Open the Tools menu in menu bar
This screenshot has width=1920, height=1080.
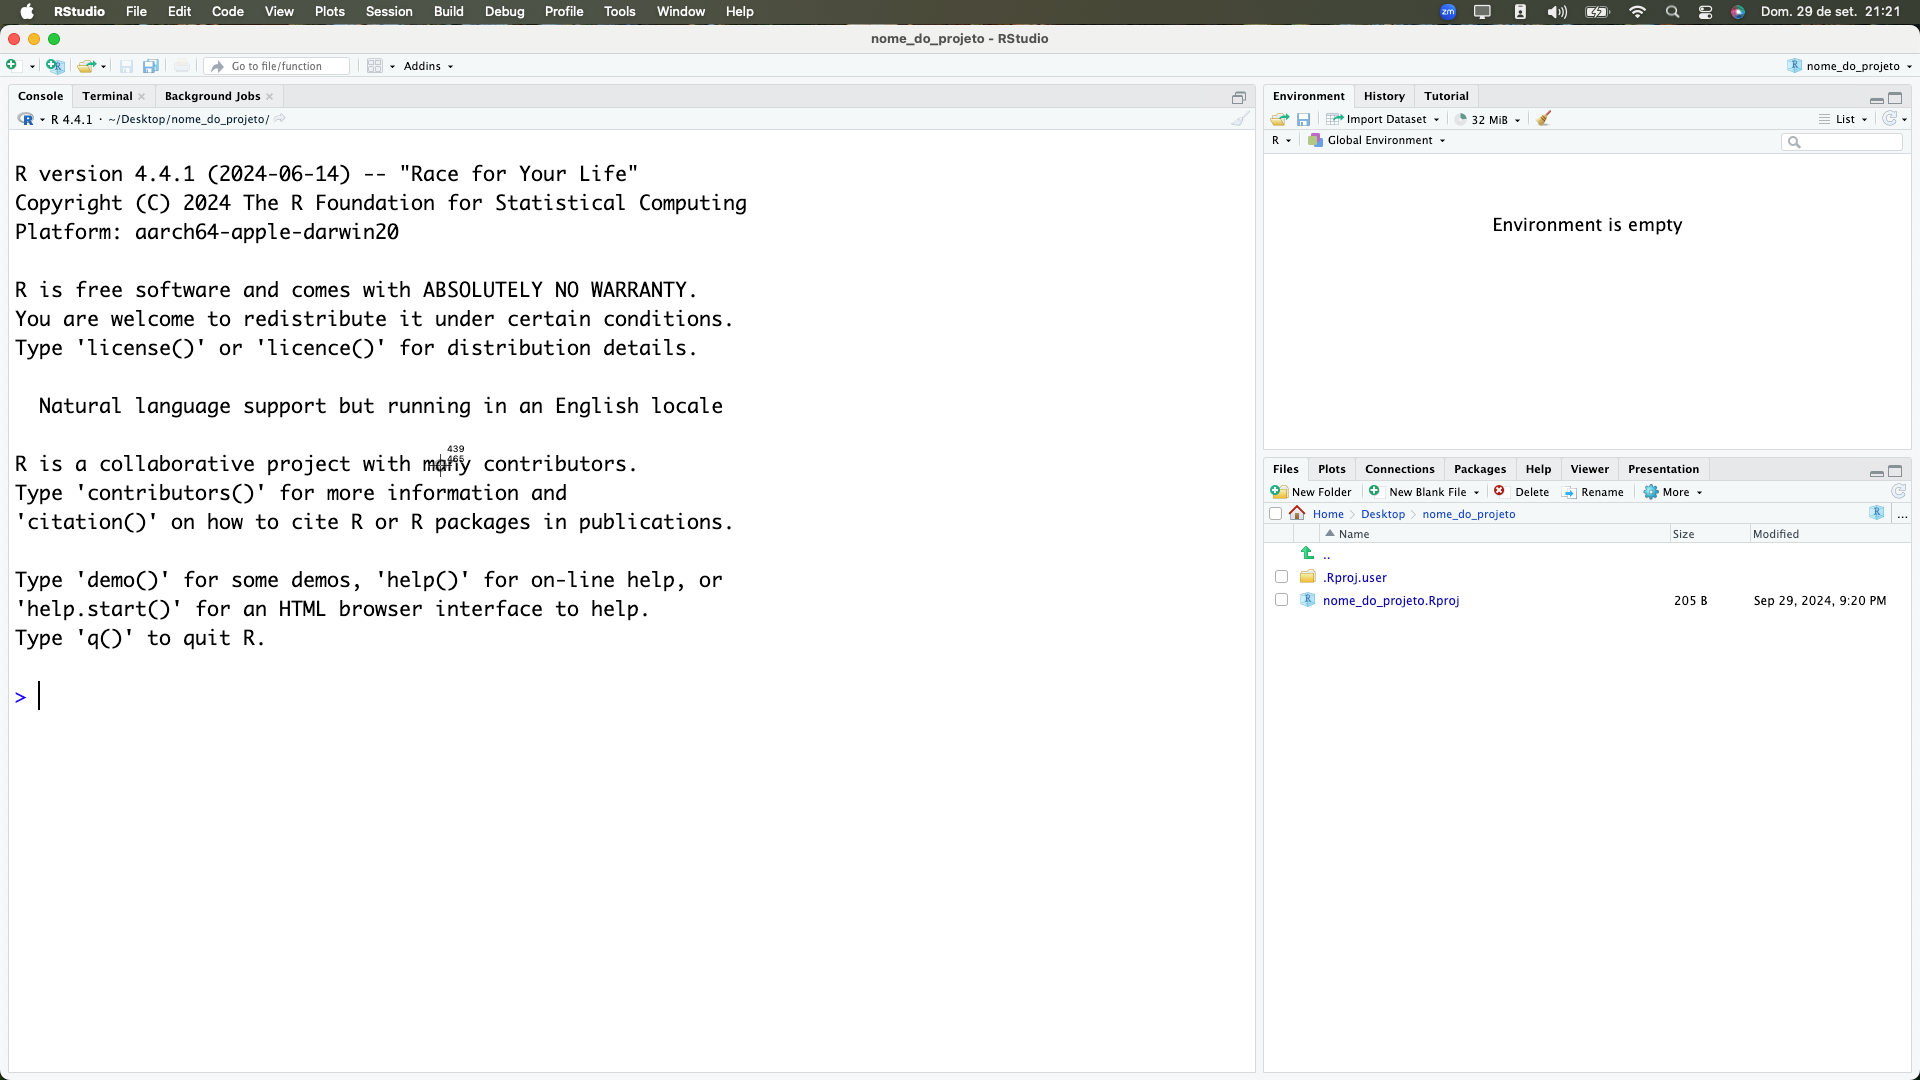619,12
